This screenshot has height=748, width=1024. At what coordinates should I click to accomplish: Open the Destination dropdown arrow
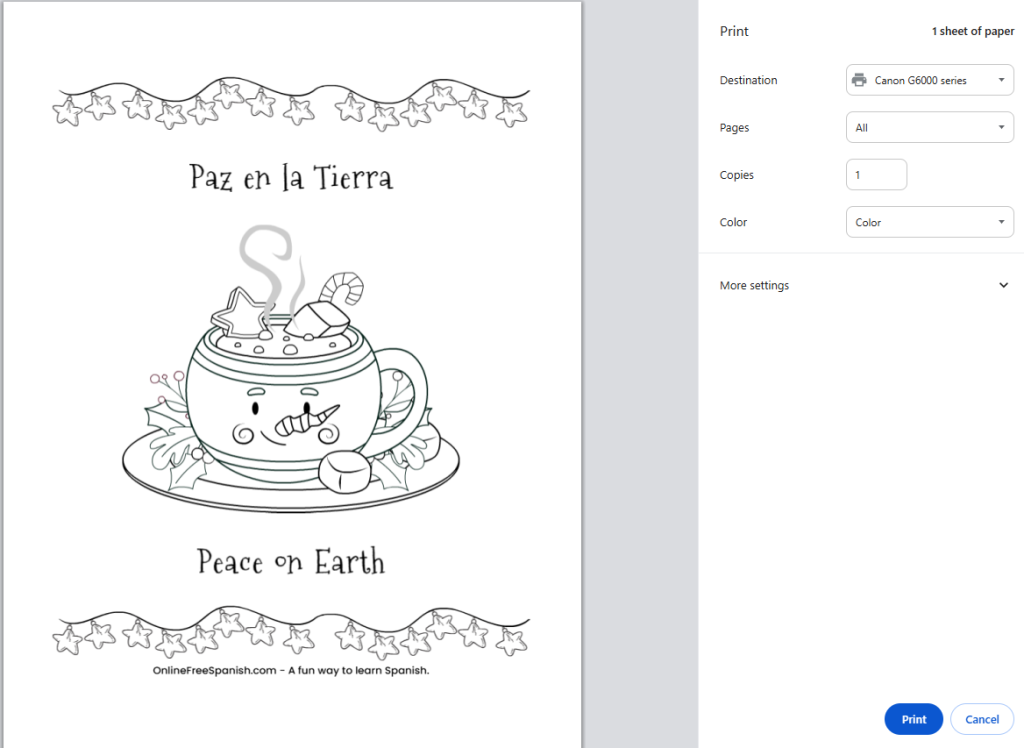[x=1000, y=80]
